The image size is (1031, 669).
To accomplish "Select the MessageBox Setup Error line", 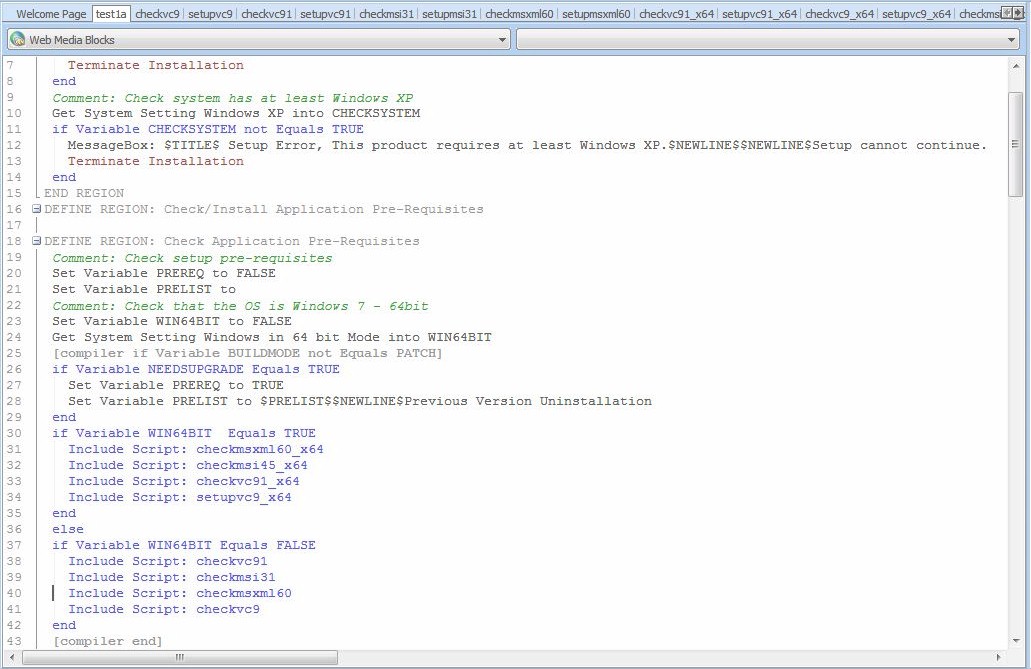I will point(527,145).
